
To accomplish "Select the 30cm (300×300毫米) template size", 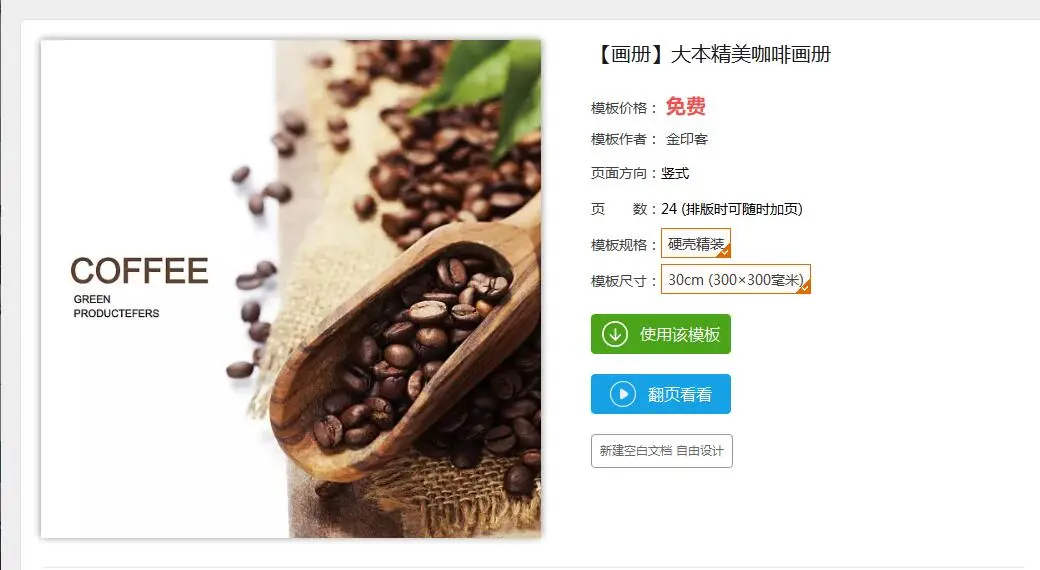I will coord(736,279).
